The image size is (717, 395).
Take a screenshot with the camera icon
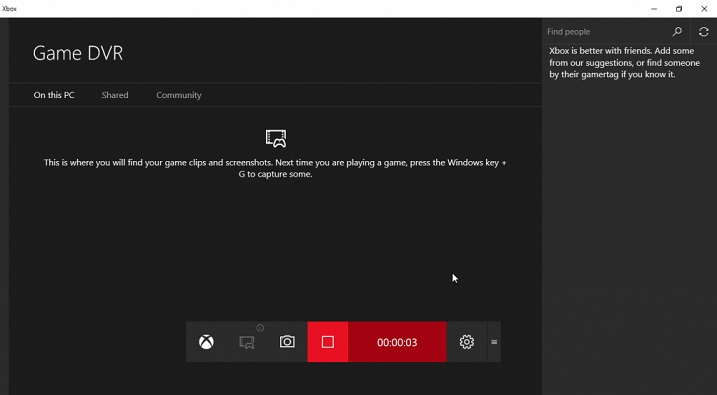tap(287, 342)
